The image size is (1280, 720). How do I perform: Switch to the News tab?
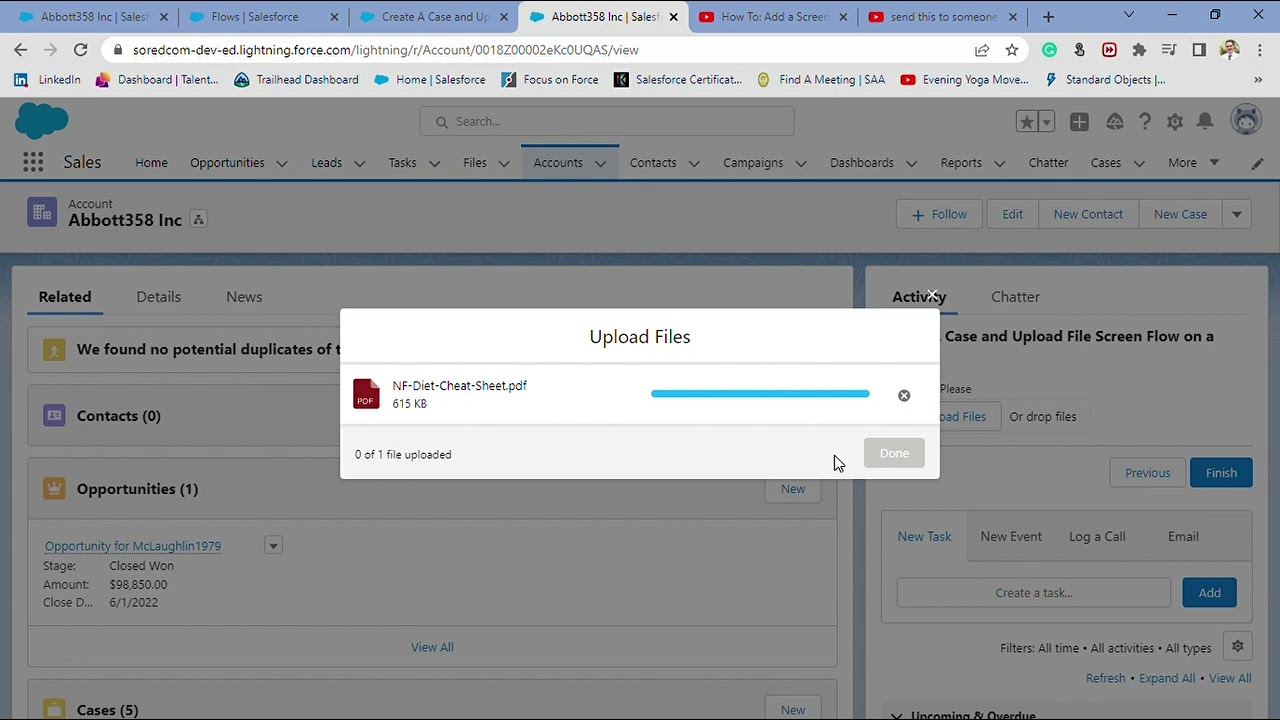coord(244,296)
